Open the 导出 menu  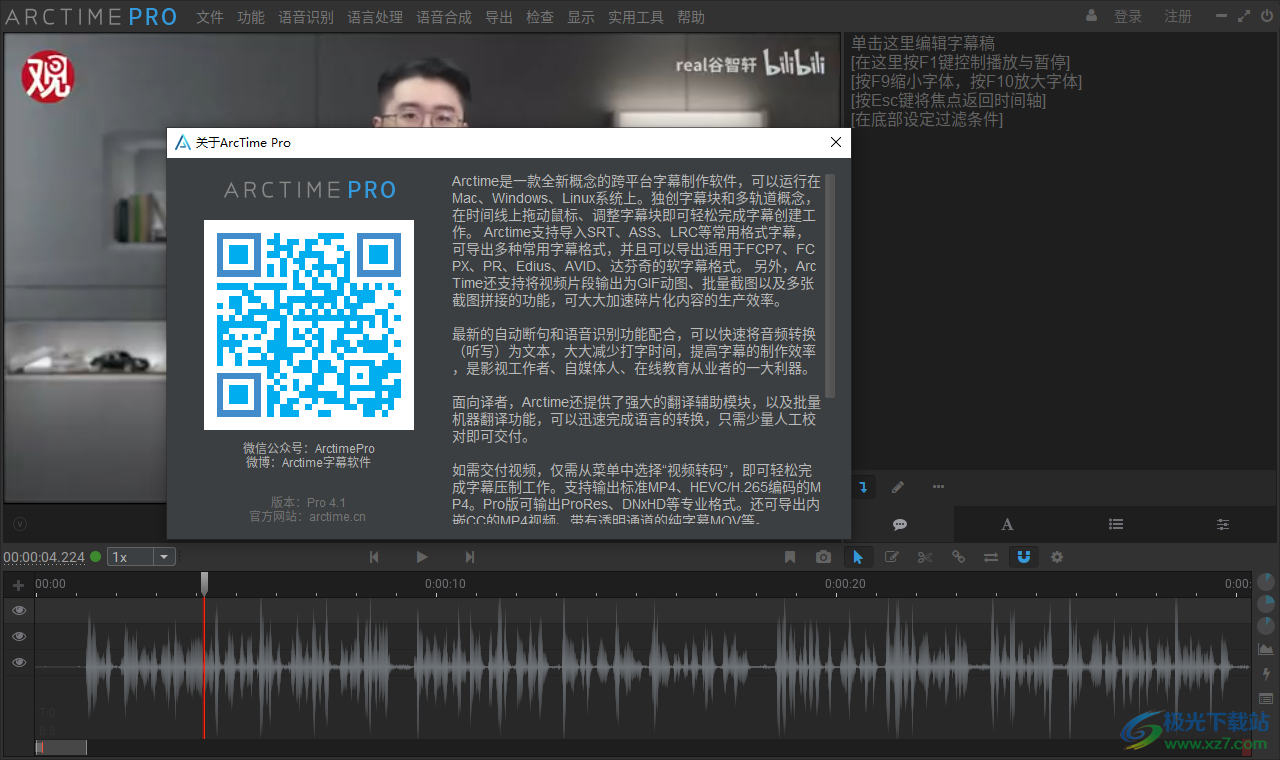tap(498, 17)
